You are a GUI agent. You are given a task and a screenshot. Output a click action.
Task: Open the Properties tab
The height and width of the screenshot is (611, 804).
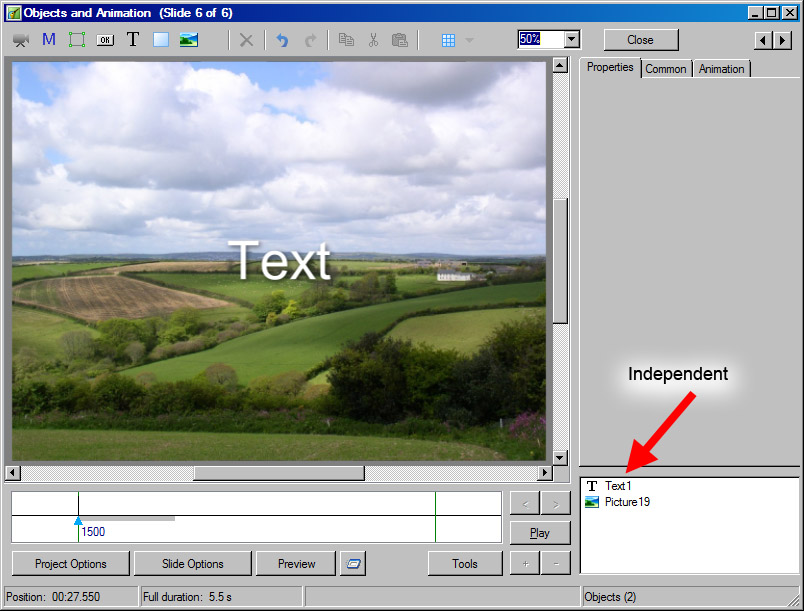pos(610,67)
